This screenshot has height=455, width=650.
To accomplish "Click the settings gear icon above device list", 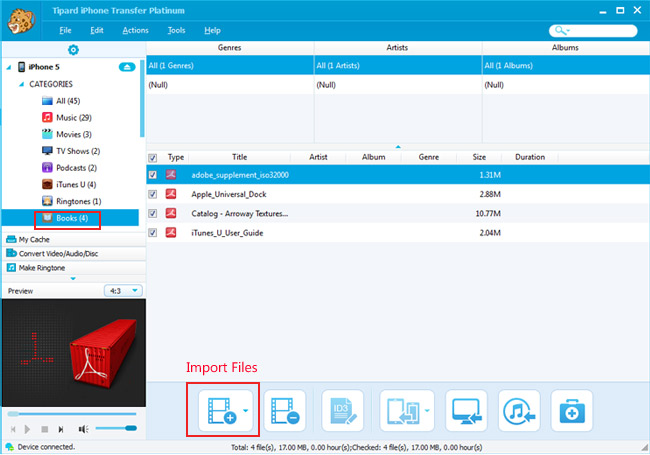I will tap(73, 50).
